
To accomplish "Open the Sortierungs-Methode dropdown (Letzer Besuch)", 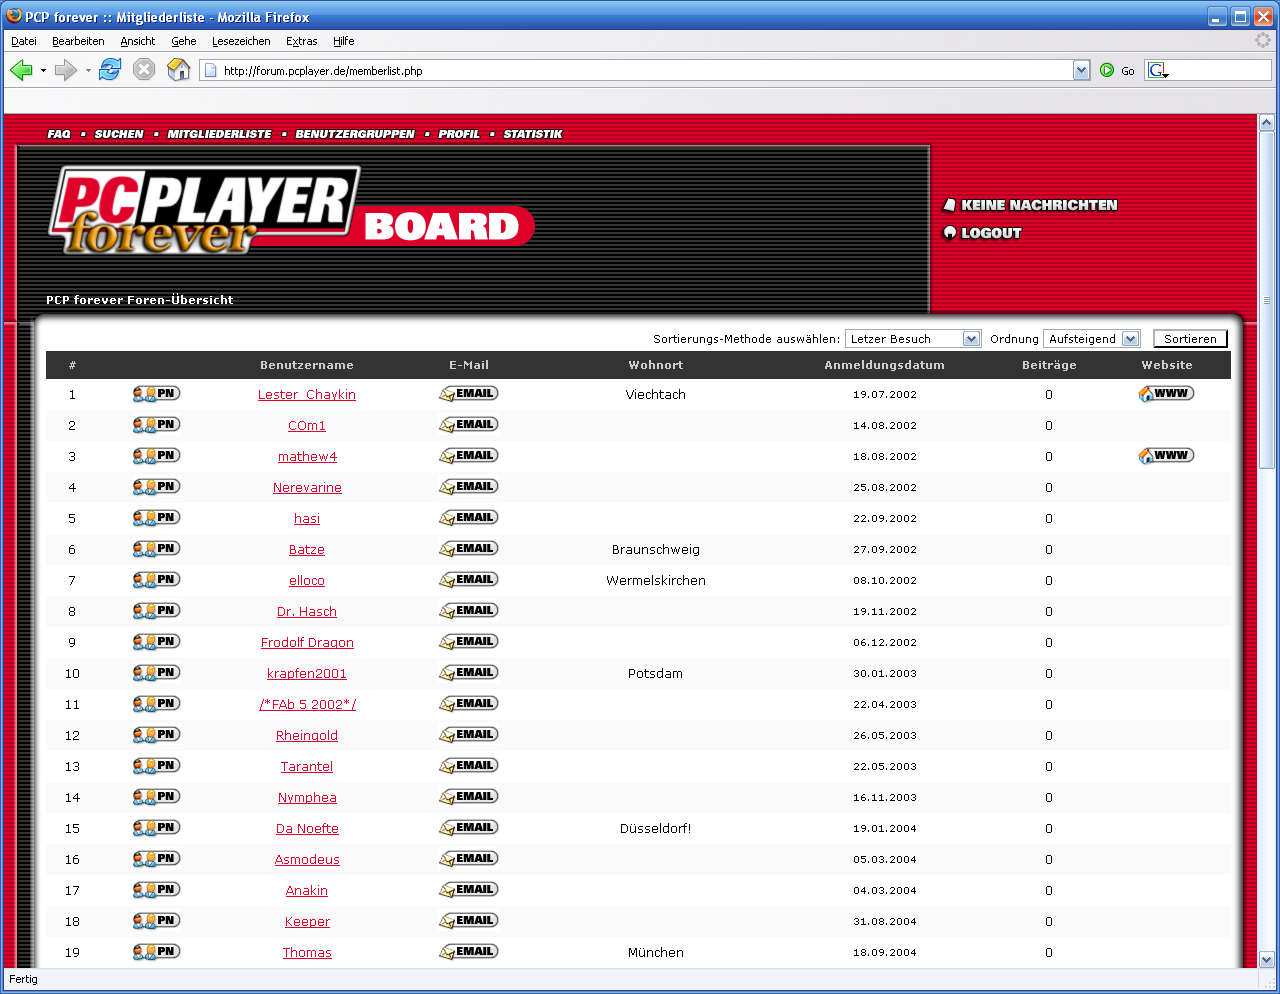I will click(913, 339).
